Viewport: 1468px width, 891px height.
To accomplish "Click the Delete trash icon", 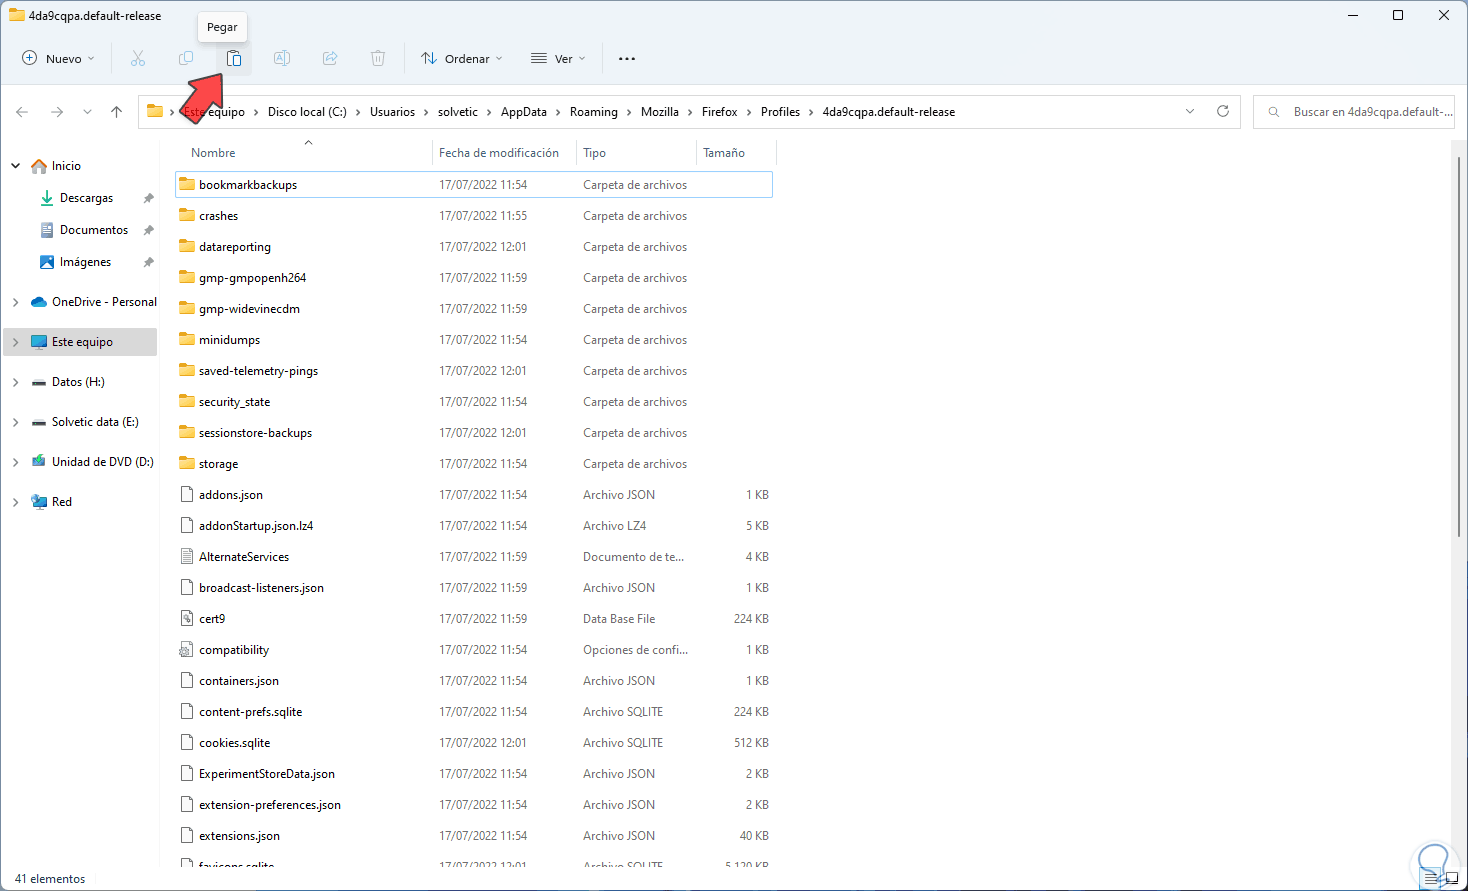I will (x=378, y=59).
